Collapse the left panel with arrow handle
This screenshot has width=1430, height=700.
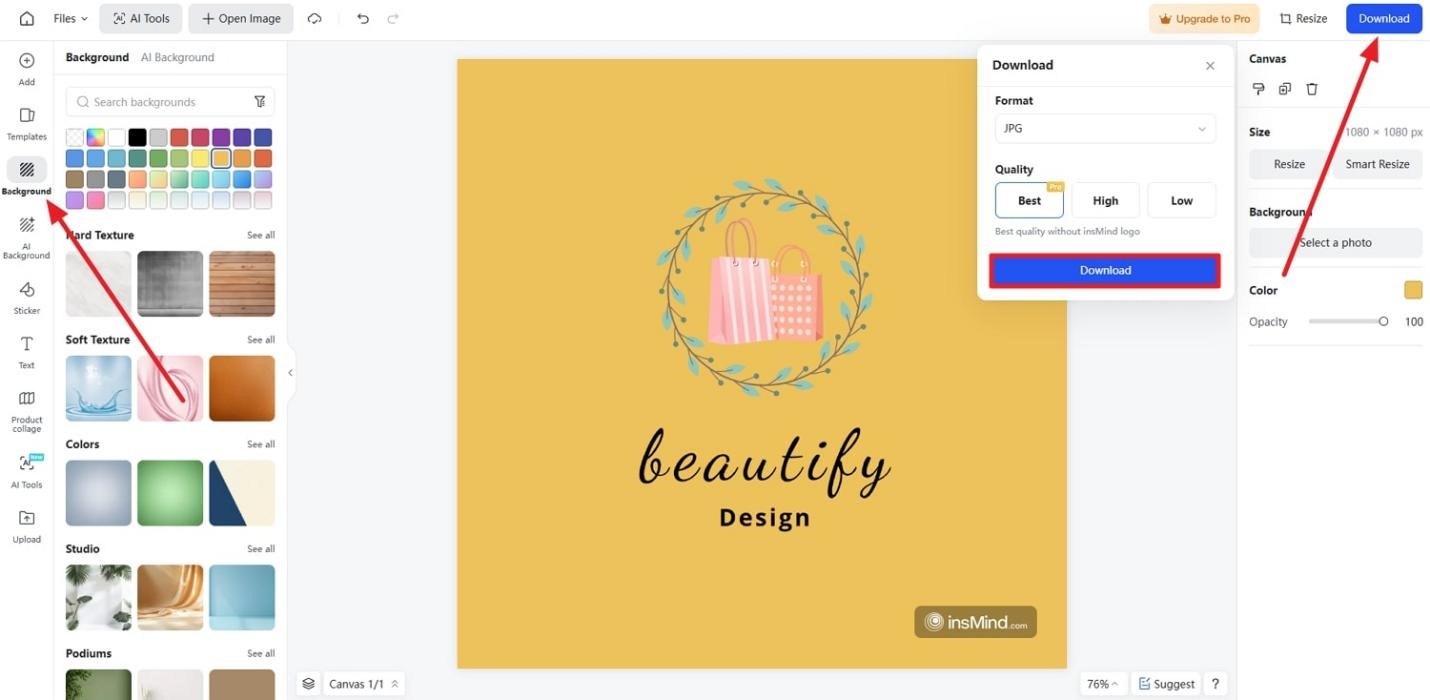(x=291, y=373)
